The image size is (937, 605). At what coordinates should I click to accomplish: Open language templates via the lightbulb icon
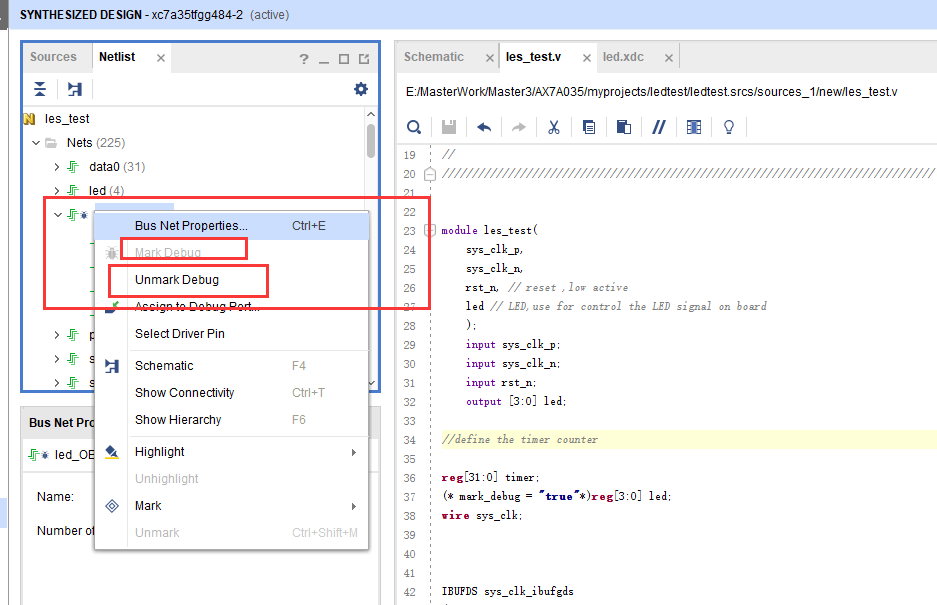728,127
